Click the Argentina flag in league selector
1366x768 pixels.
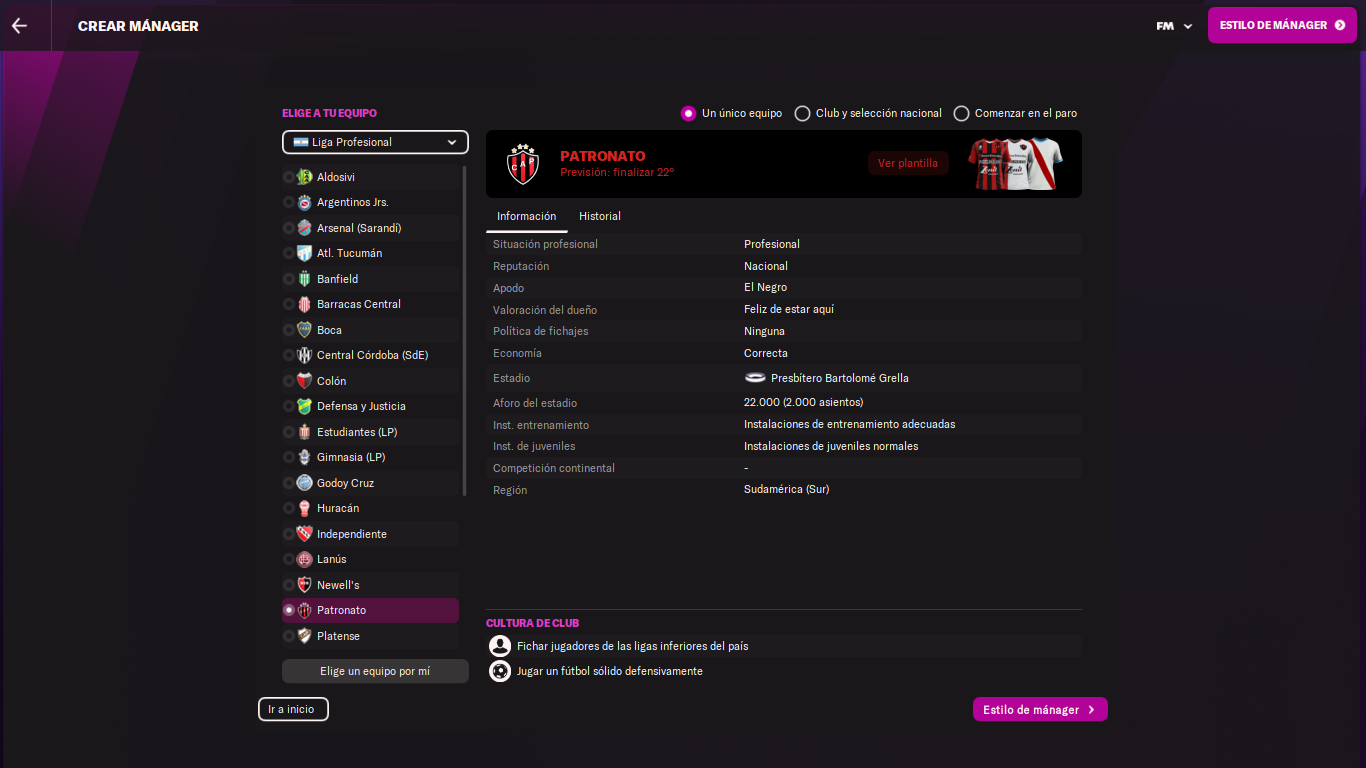(x=300, y=142)
